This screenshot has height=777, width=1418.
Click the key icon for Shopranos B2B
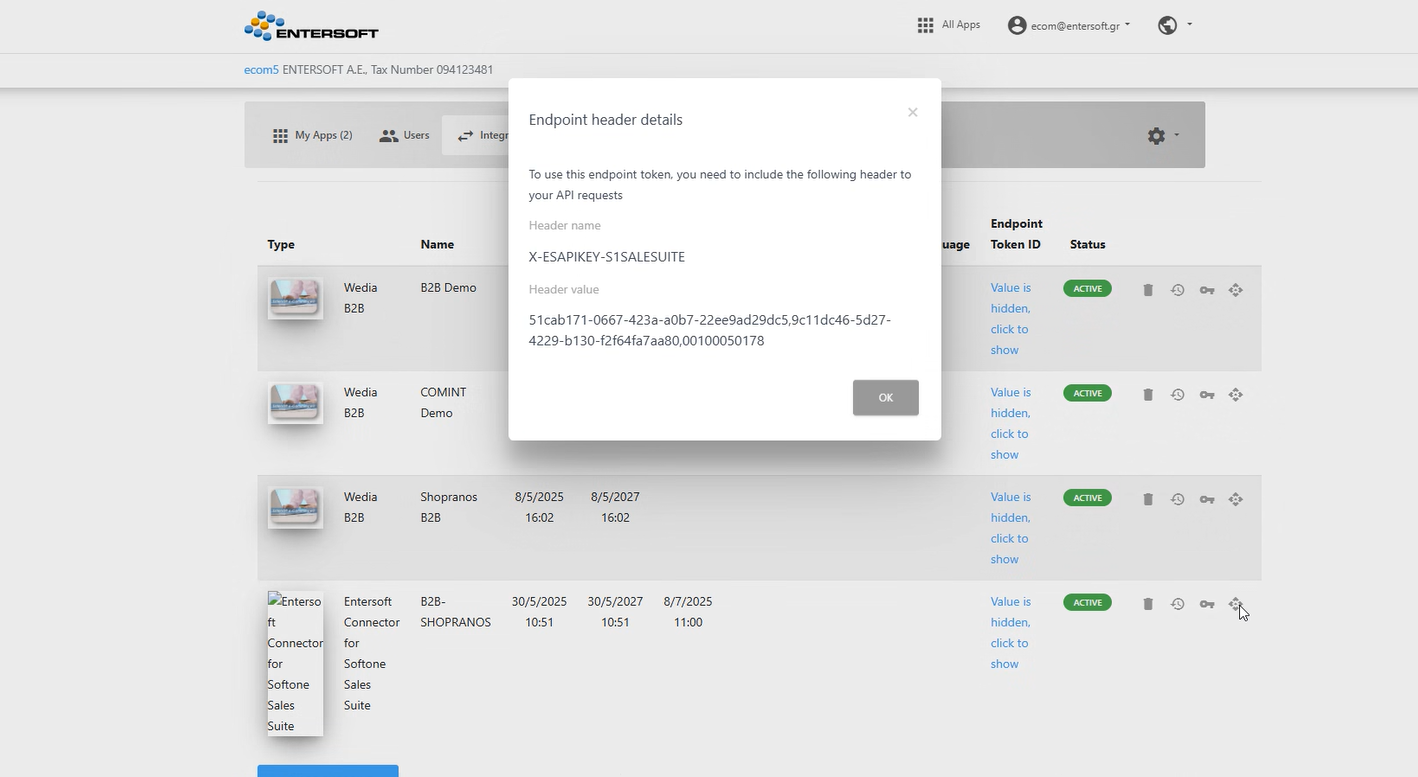[1207, 499]
